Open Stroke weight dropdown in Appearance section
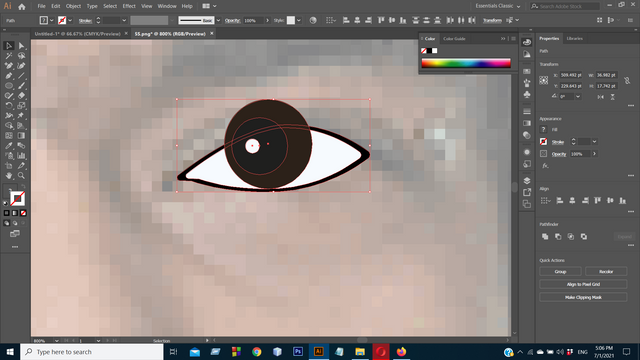The height and width of the screenshot is (360, 640). click(594, 142)
